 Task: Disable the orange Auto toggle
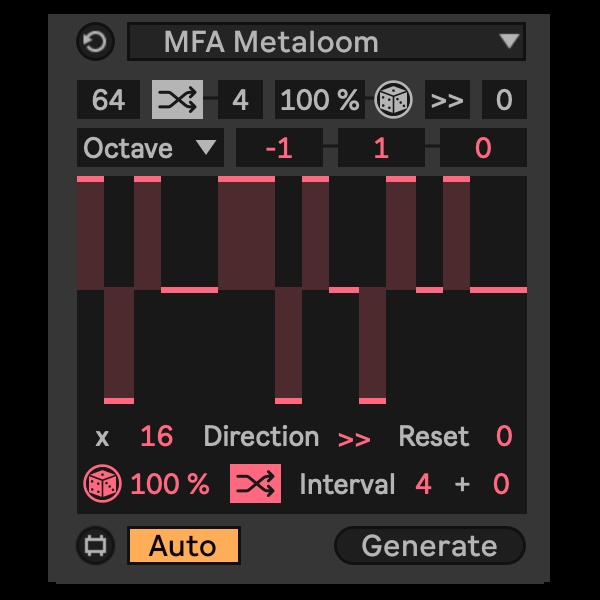point(183,546)
